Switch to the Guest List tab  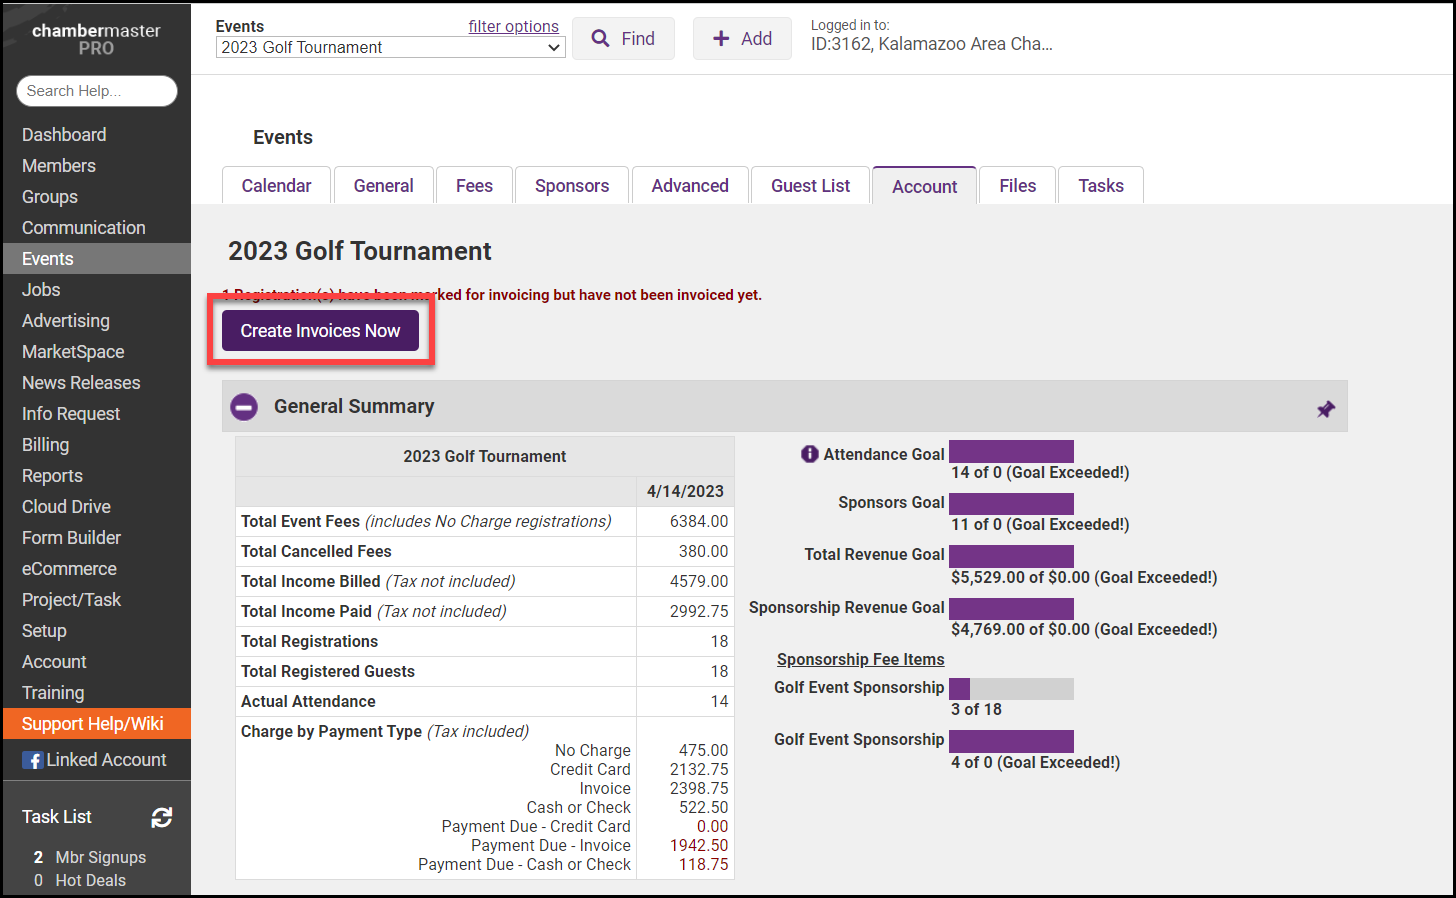pos(810,186)
